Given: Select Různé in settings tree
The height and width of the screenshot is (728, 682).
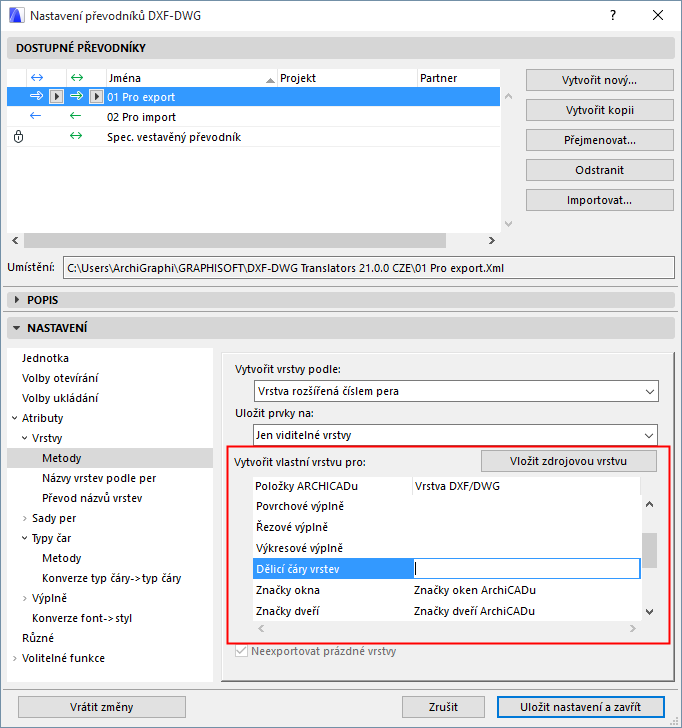Looking at the screenshot, I should [x=38, y=638].
